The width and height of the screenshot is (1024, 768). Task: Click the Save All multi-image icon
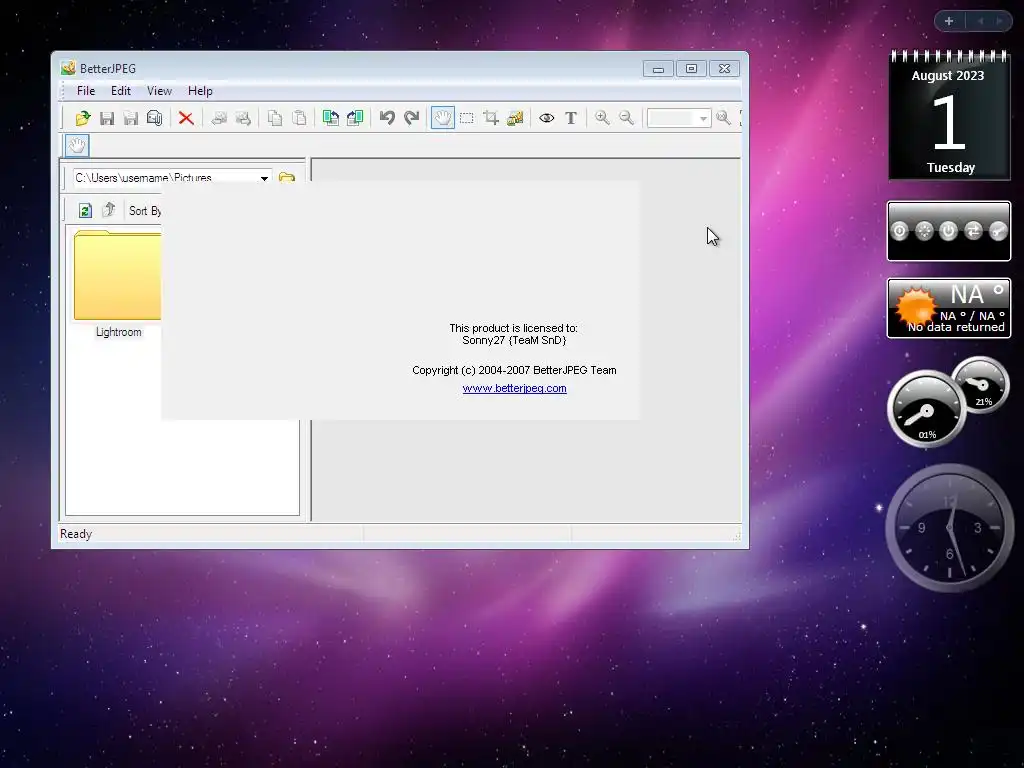click(x=155, y=118)
